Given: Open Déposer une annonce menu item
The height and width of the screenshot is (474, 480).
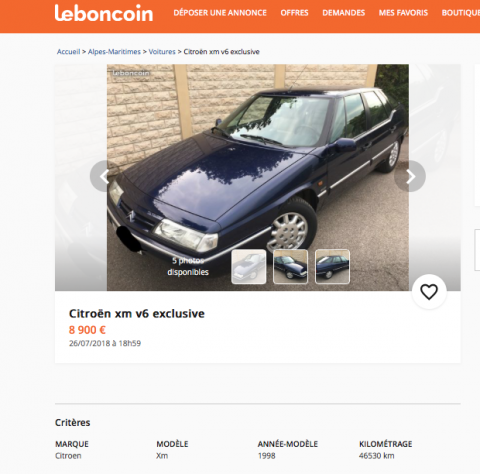Looking at the screenshot, I should (x=220, y=13).
